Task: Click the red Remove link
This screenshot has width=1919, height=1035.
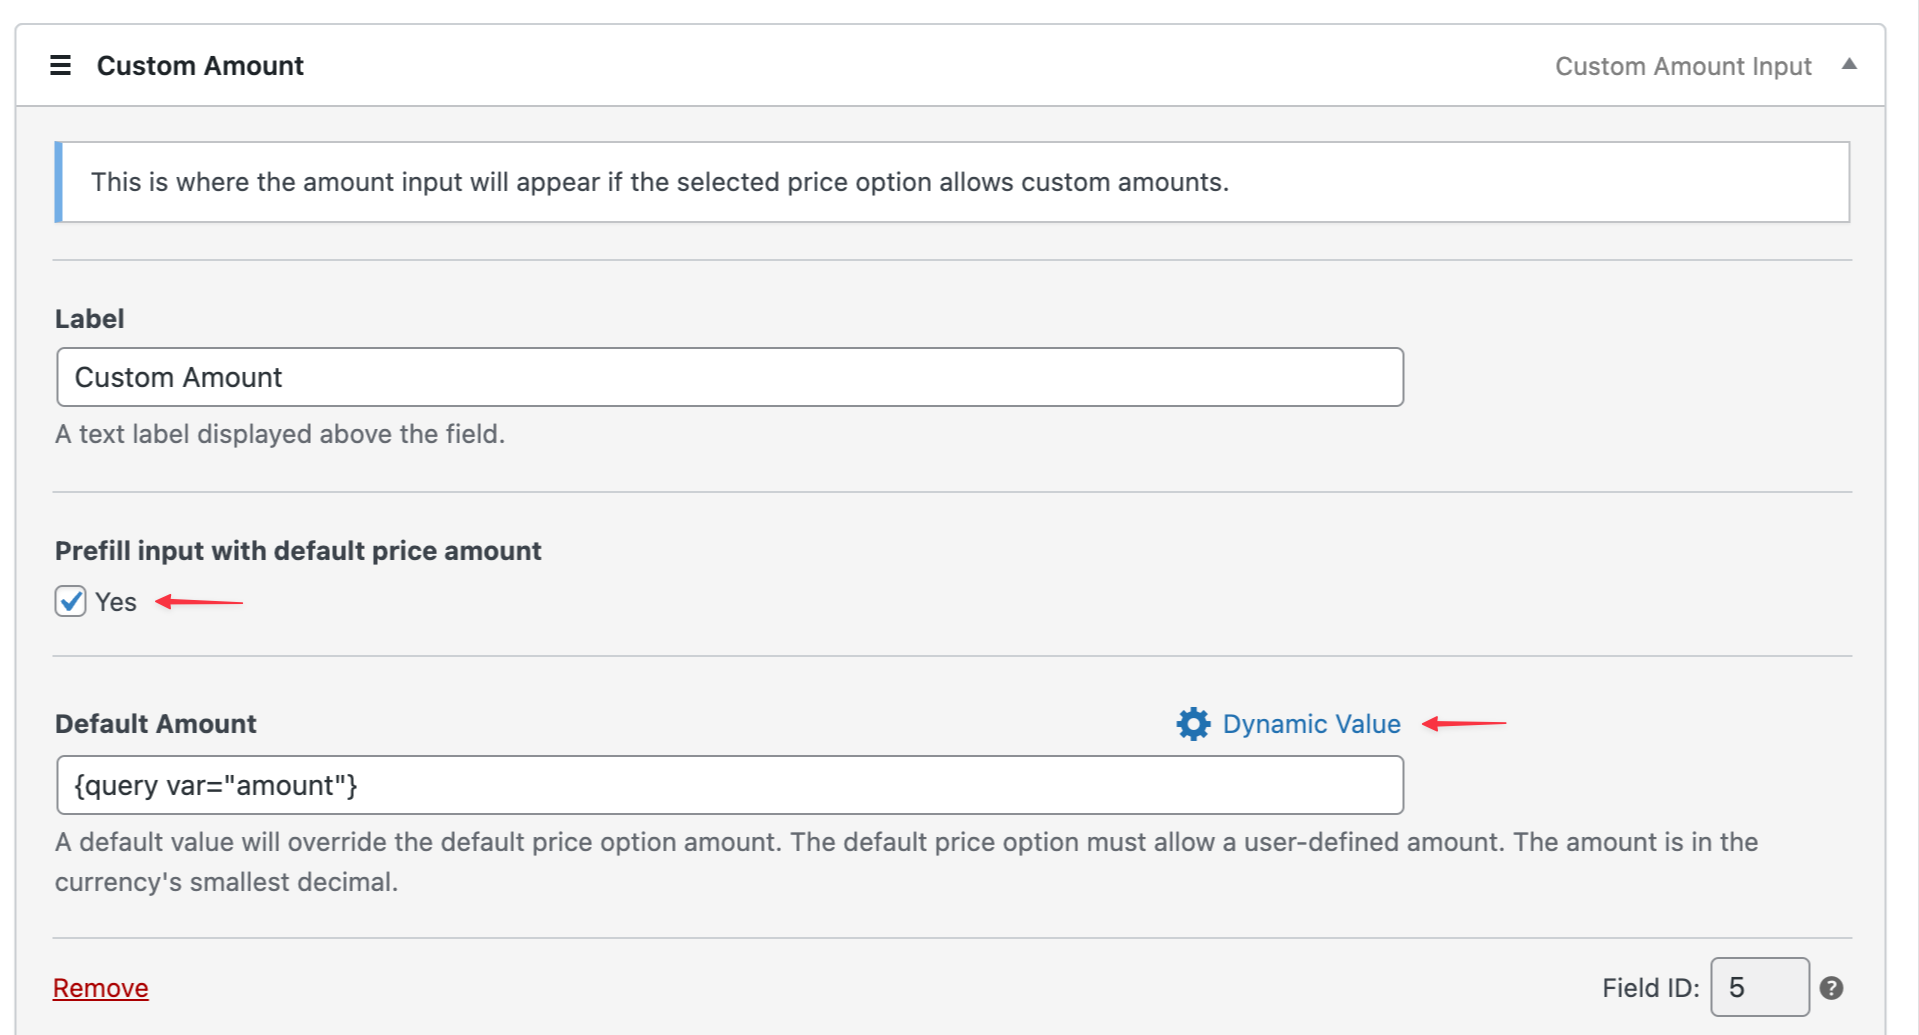Action: (x=100, y=988)
